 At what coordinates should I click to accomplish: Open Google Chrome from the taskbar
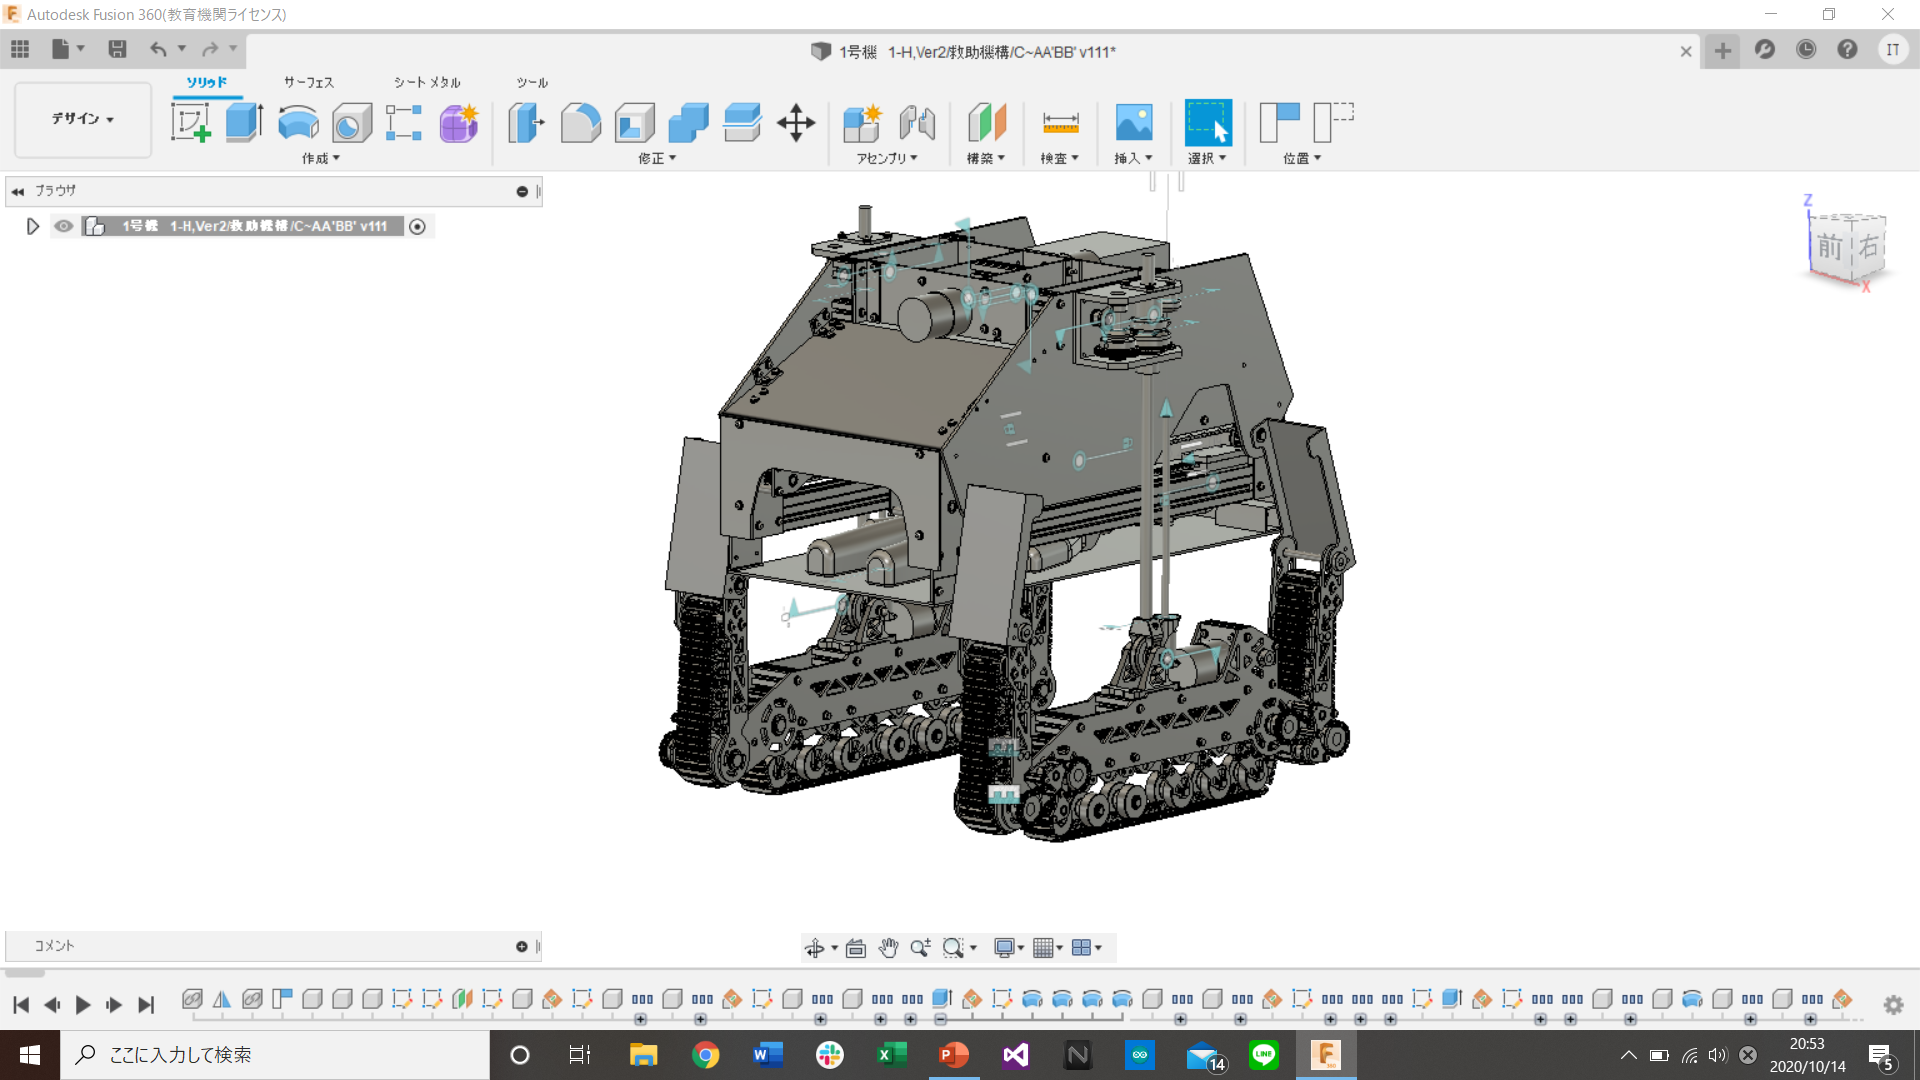click(706, 1055)
